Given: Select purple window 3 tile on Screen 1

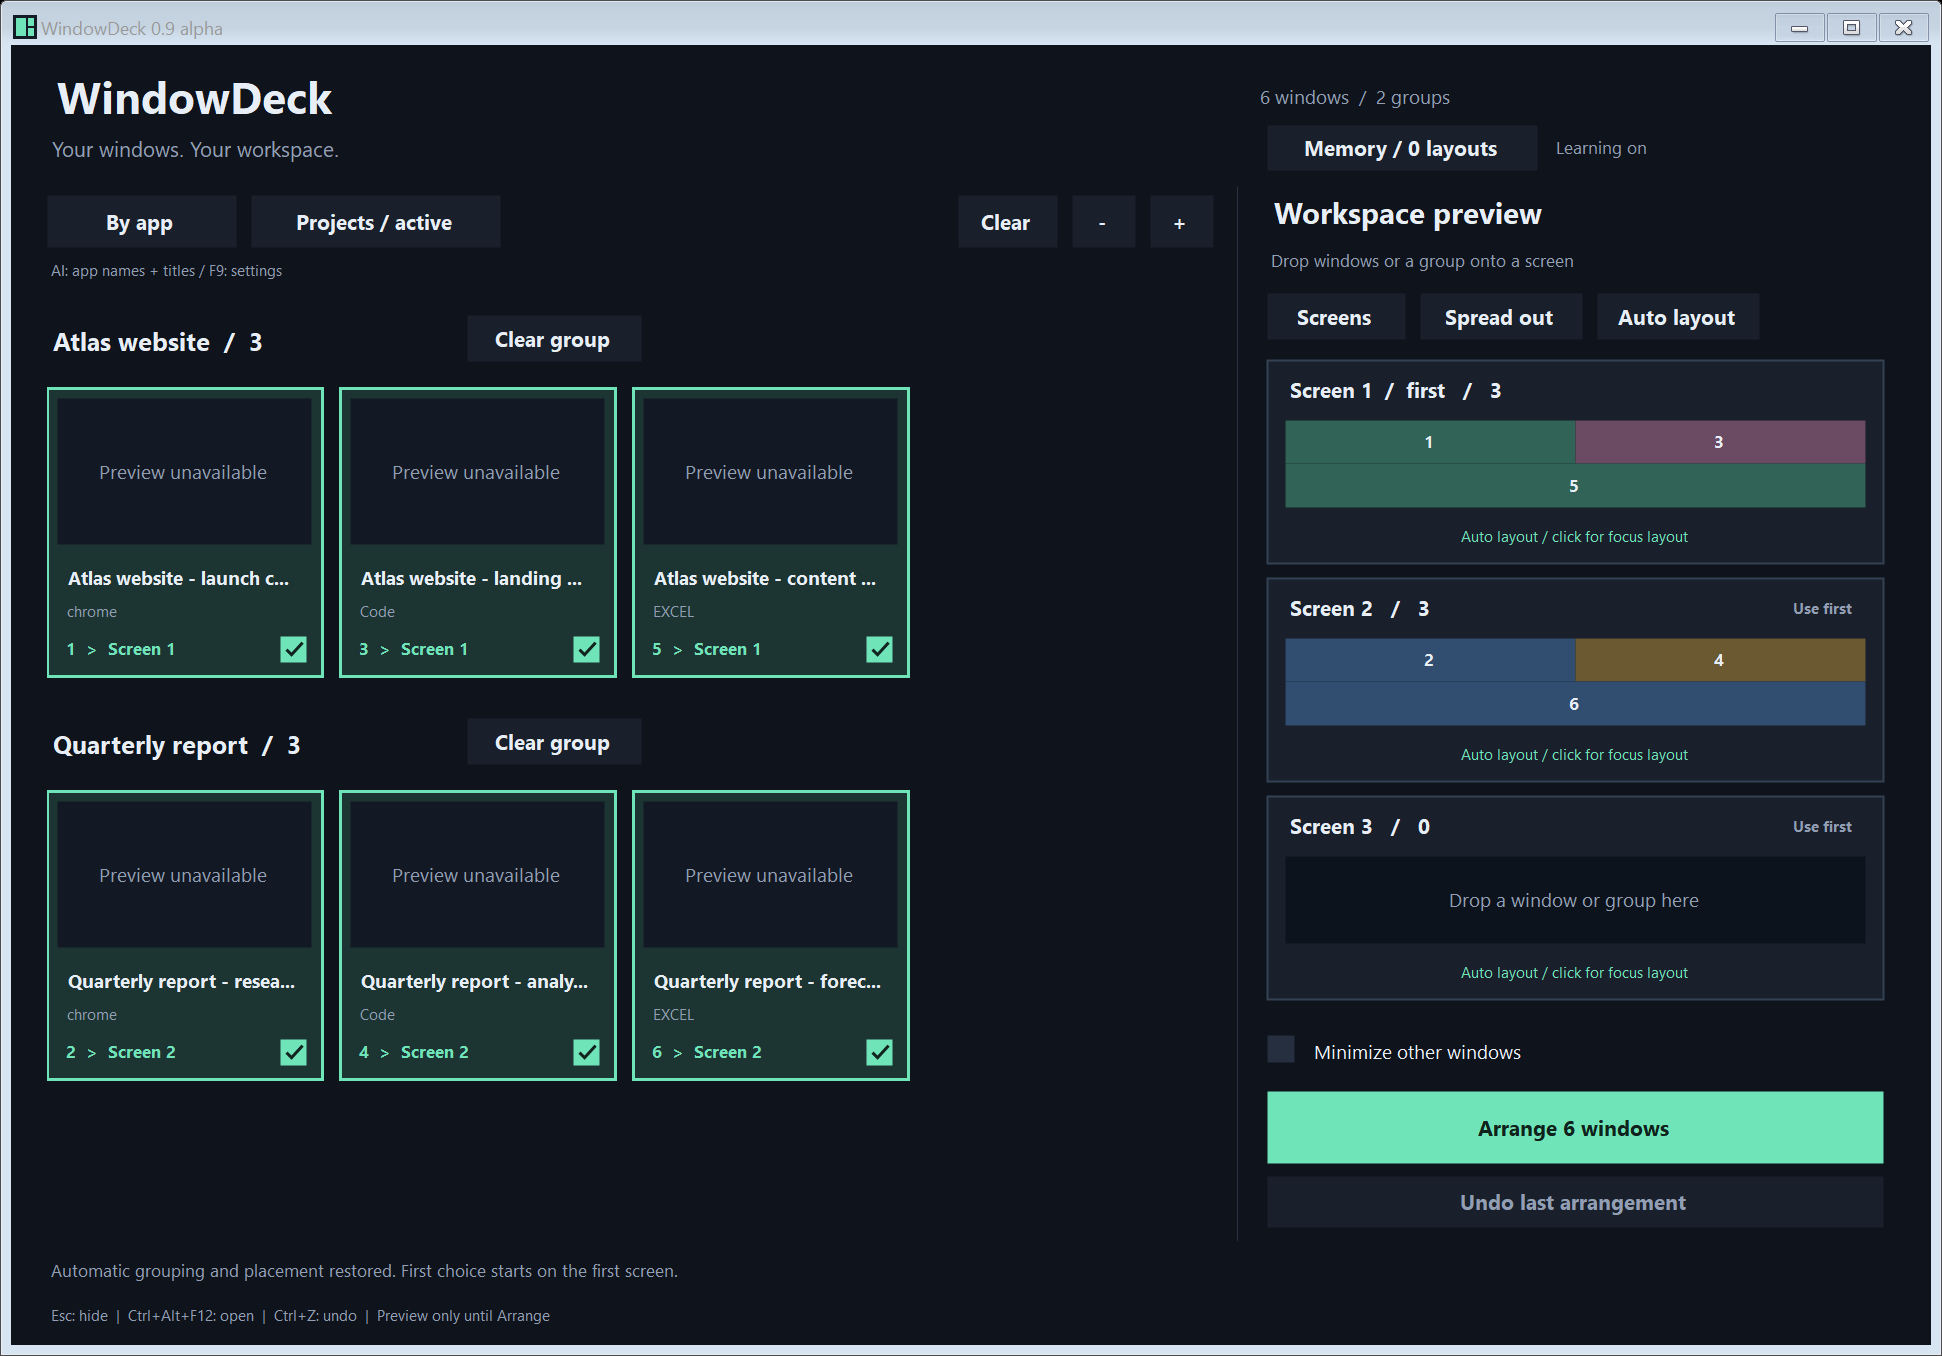Looking at the screenshot, I should pos(1720,442).
